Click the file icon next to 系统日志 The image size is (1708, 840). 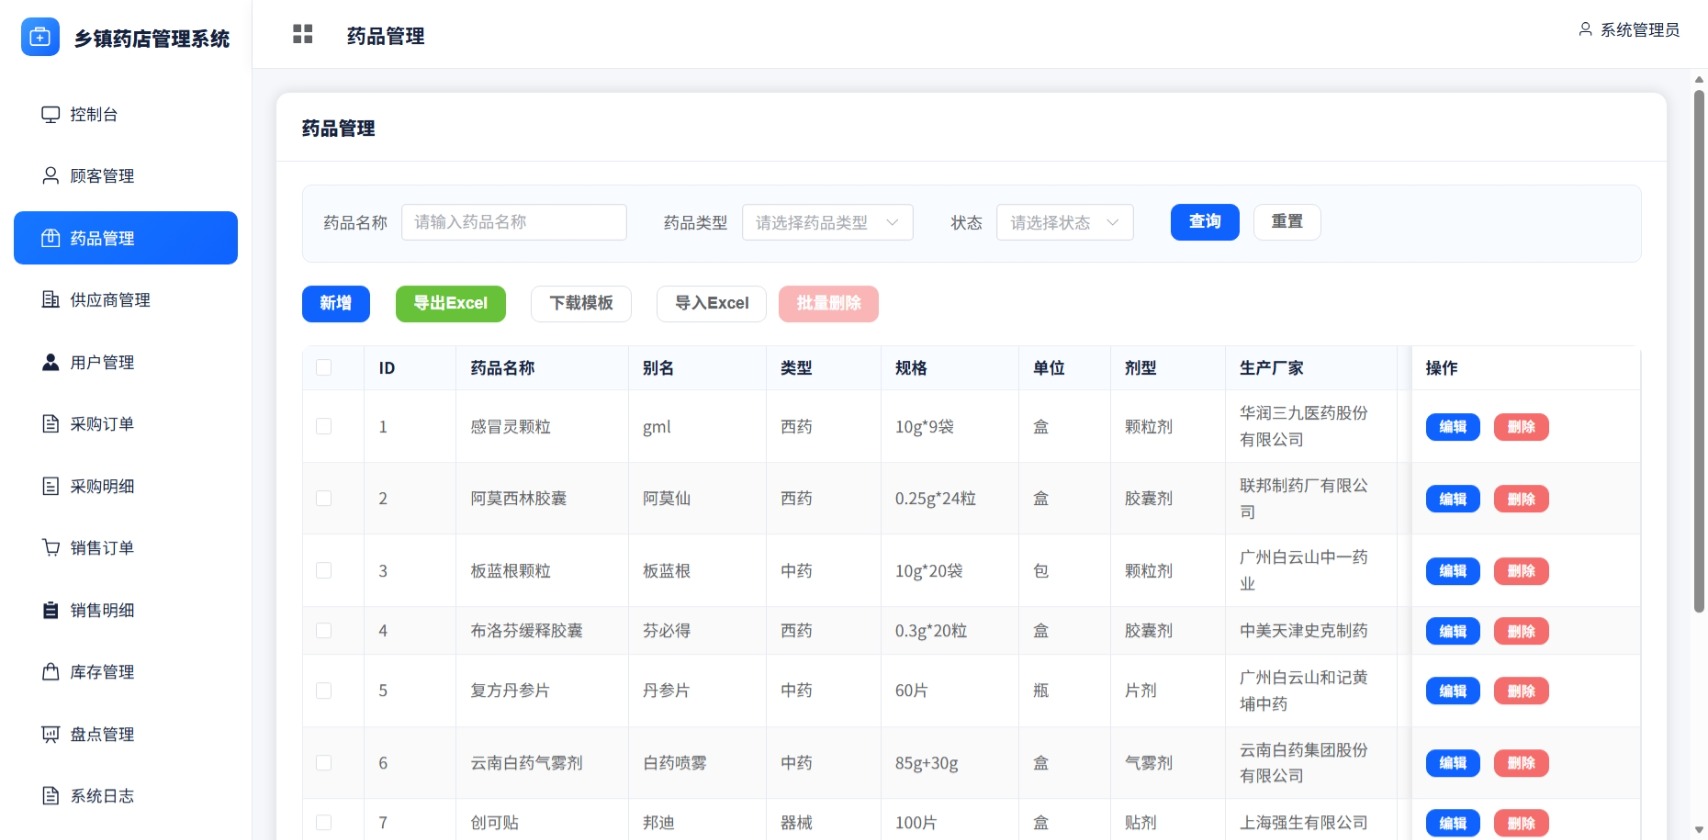(50, 796)
